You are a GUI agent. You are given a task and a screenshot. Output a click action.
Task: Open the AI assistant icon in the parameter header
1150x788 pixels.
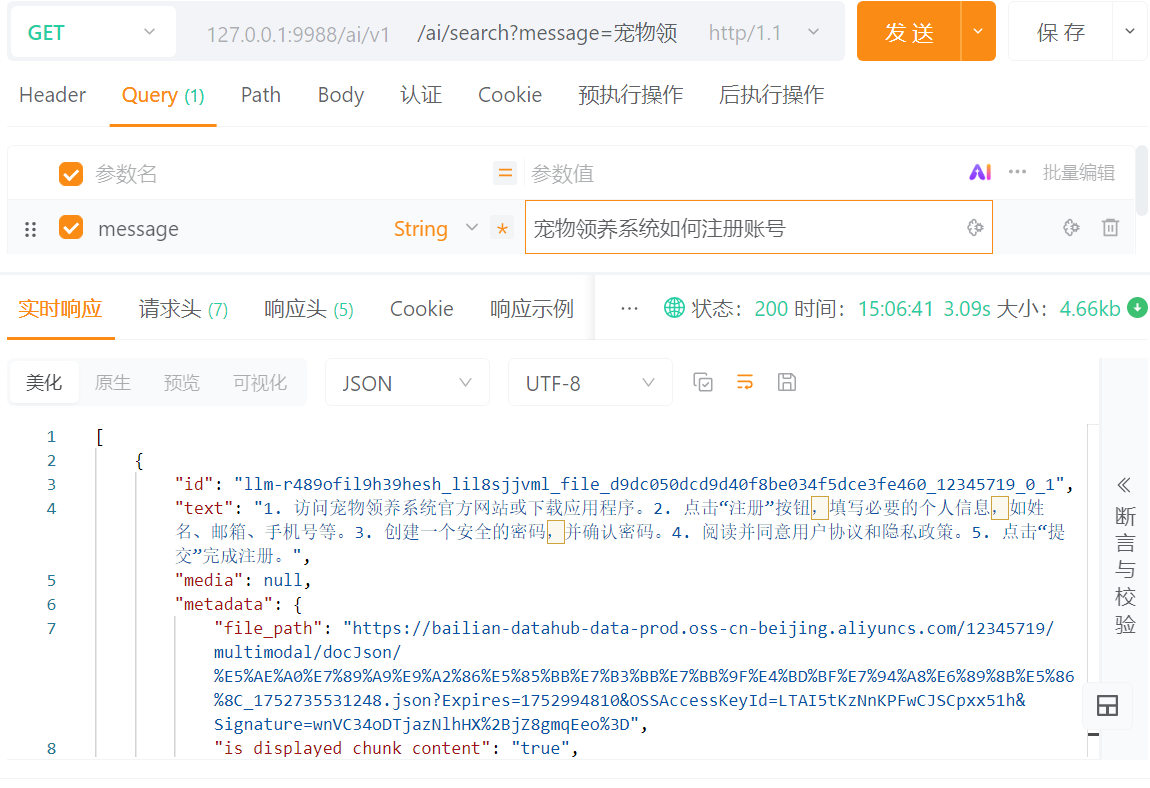pos(980,172)
